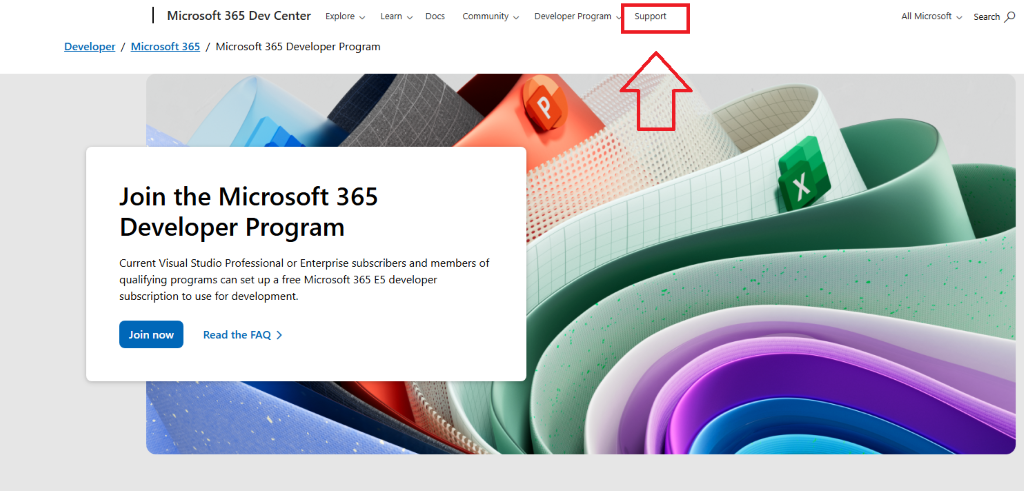The height and width of the screenshot is (491, 1024).
Task: Click the Microsoft 365 Developer Program breadcrumb text
Action: (298, 46)
